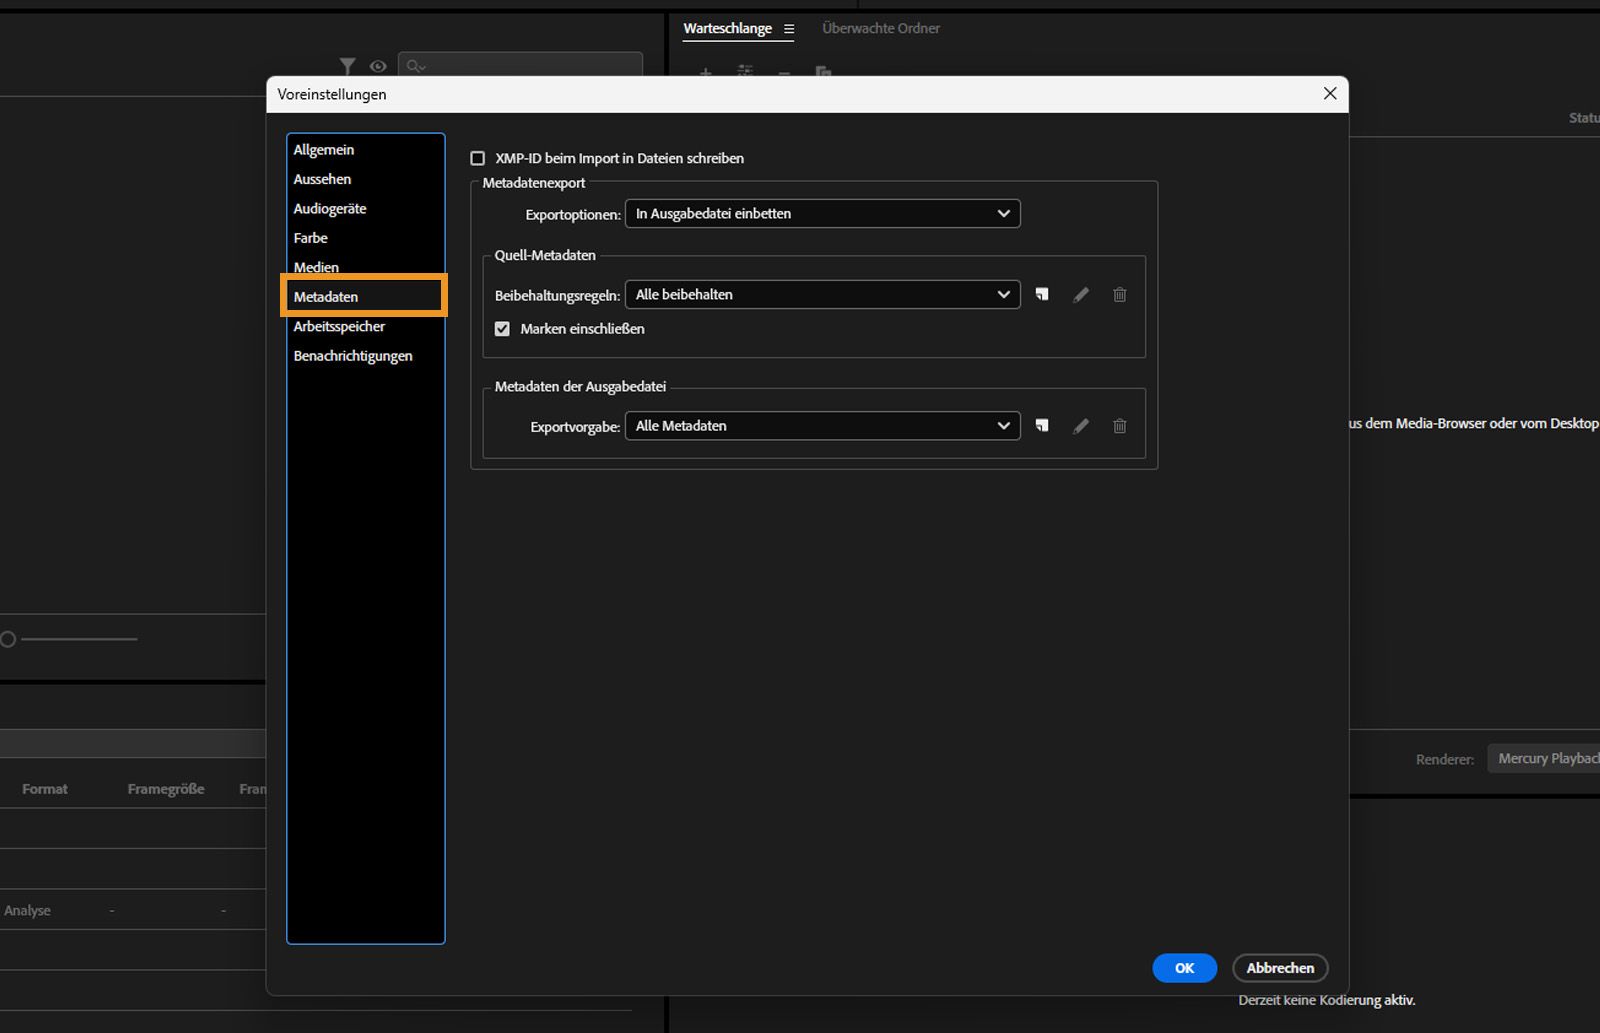The width and height of the screenshot is (1600, 1033).
Task: Click the Format column header
Action: tap(45, 789)
